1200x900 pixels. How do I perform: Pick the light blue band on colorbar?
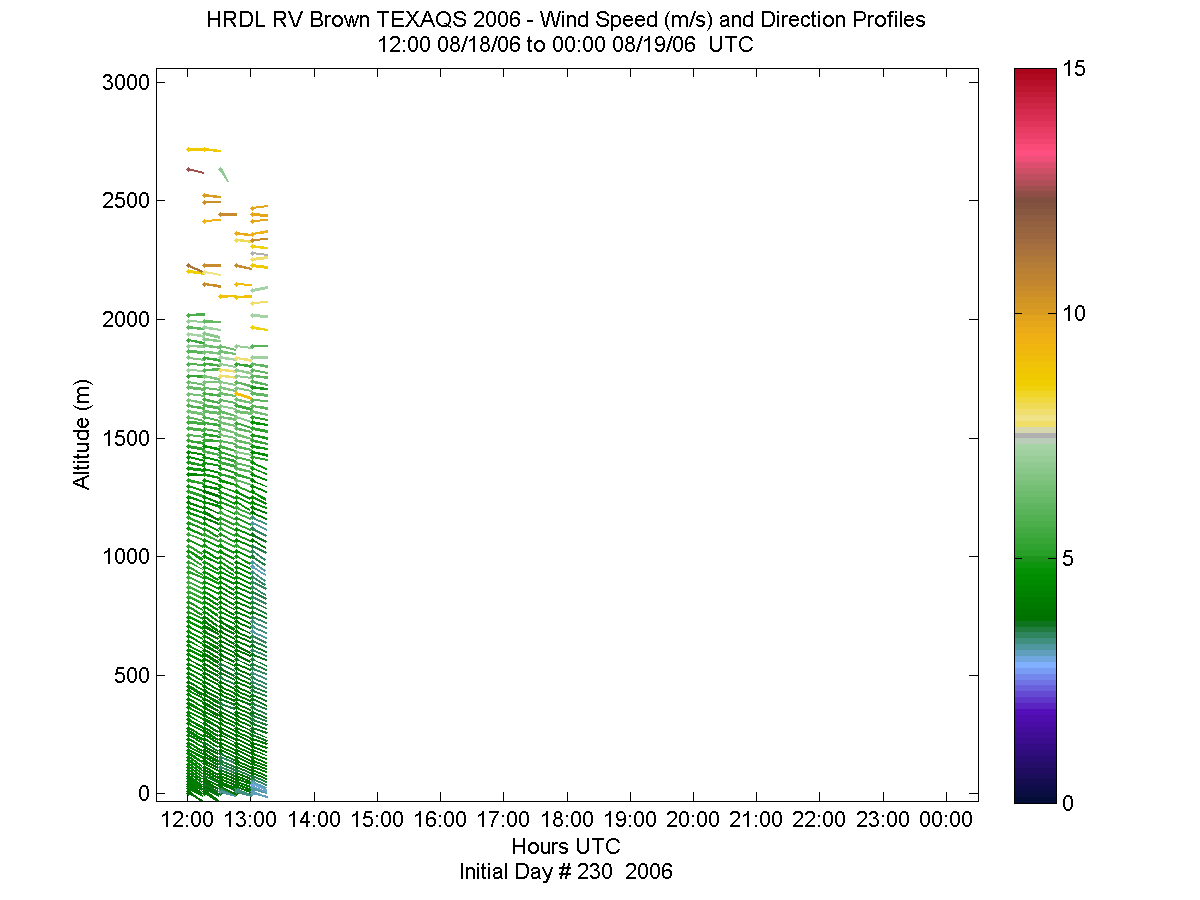pos(1035,664)
